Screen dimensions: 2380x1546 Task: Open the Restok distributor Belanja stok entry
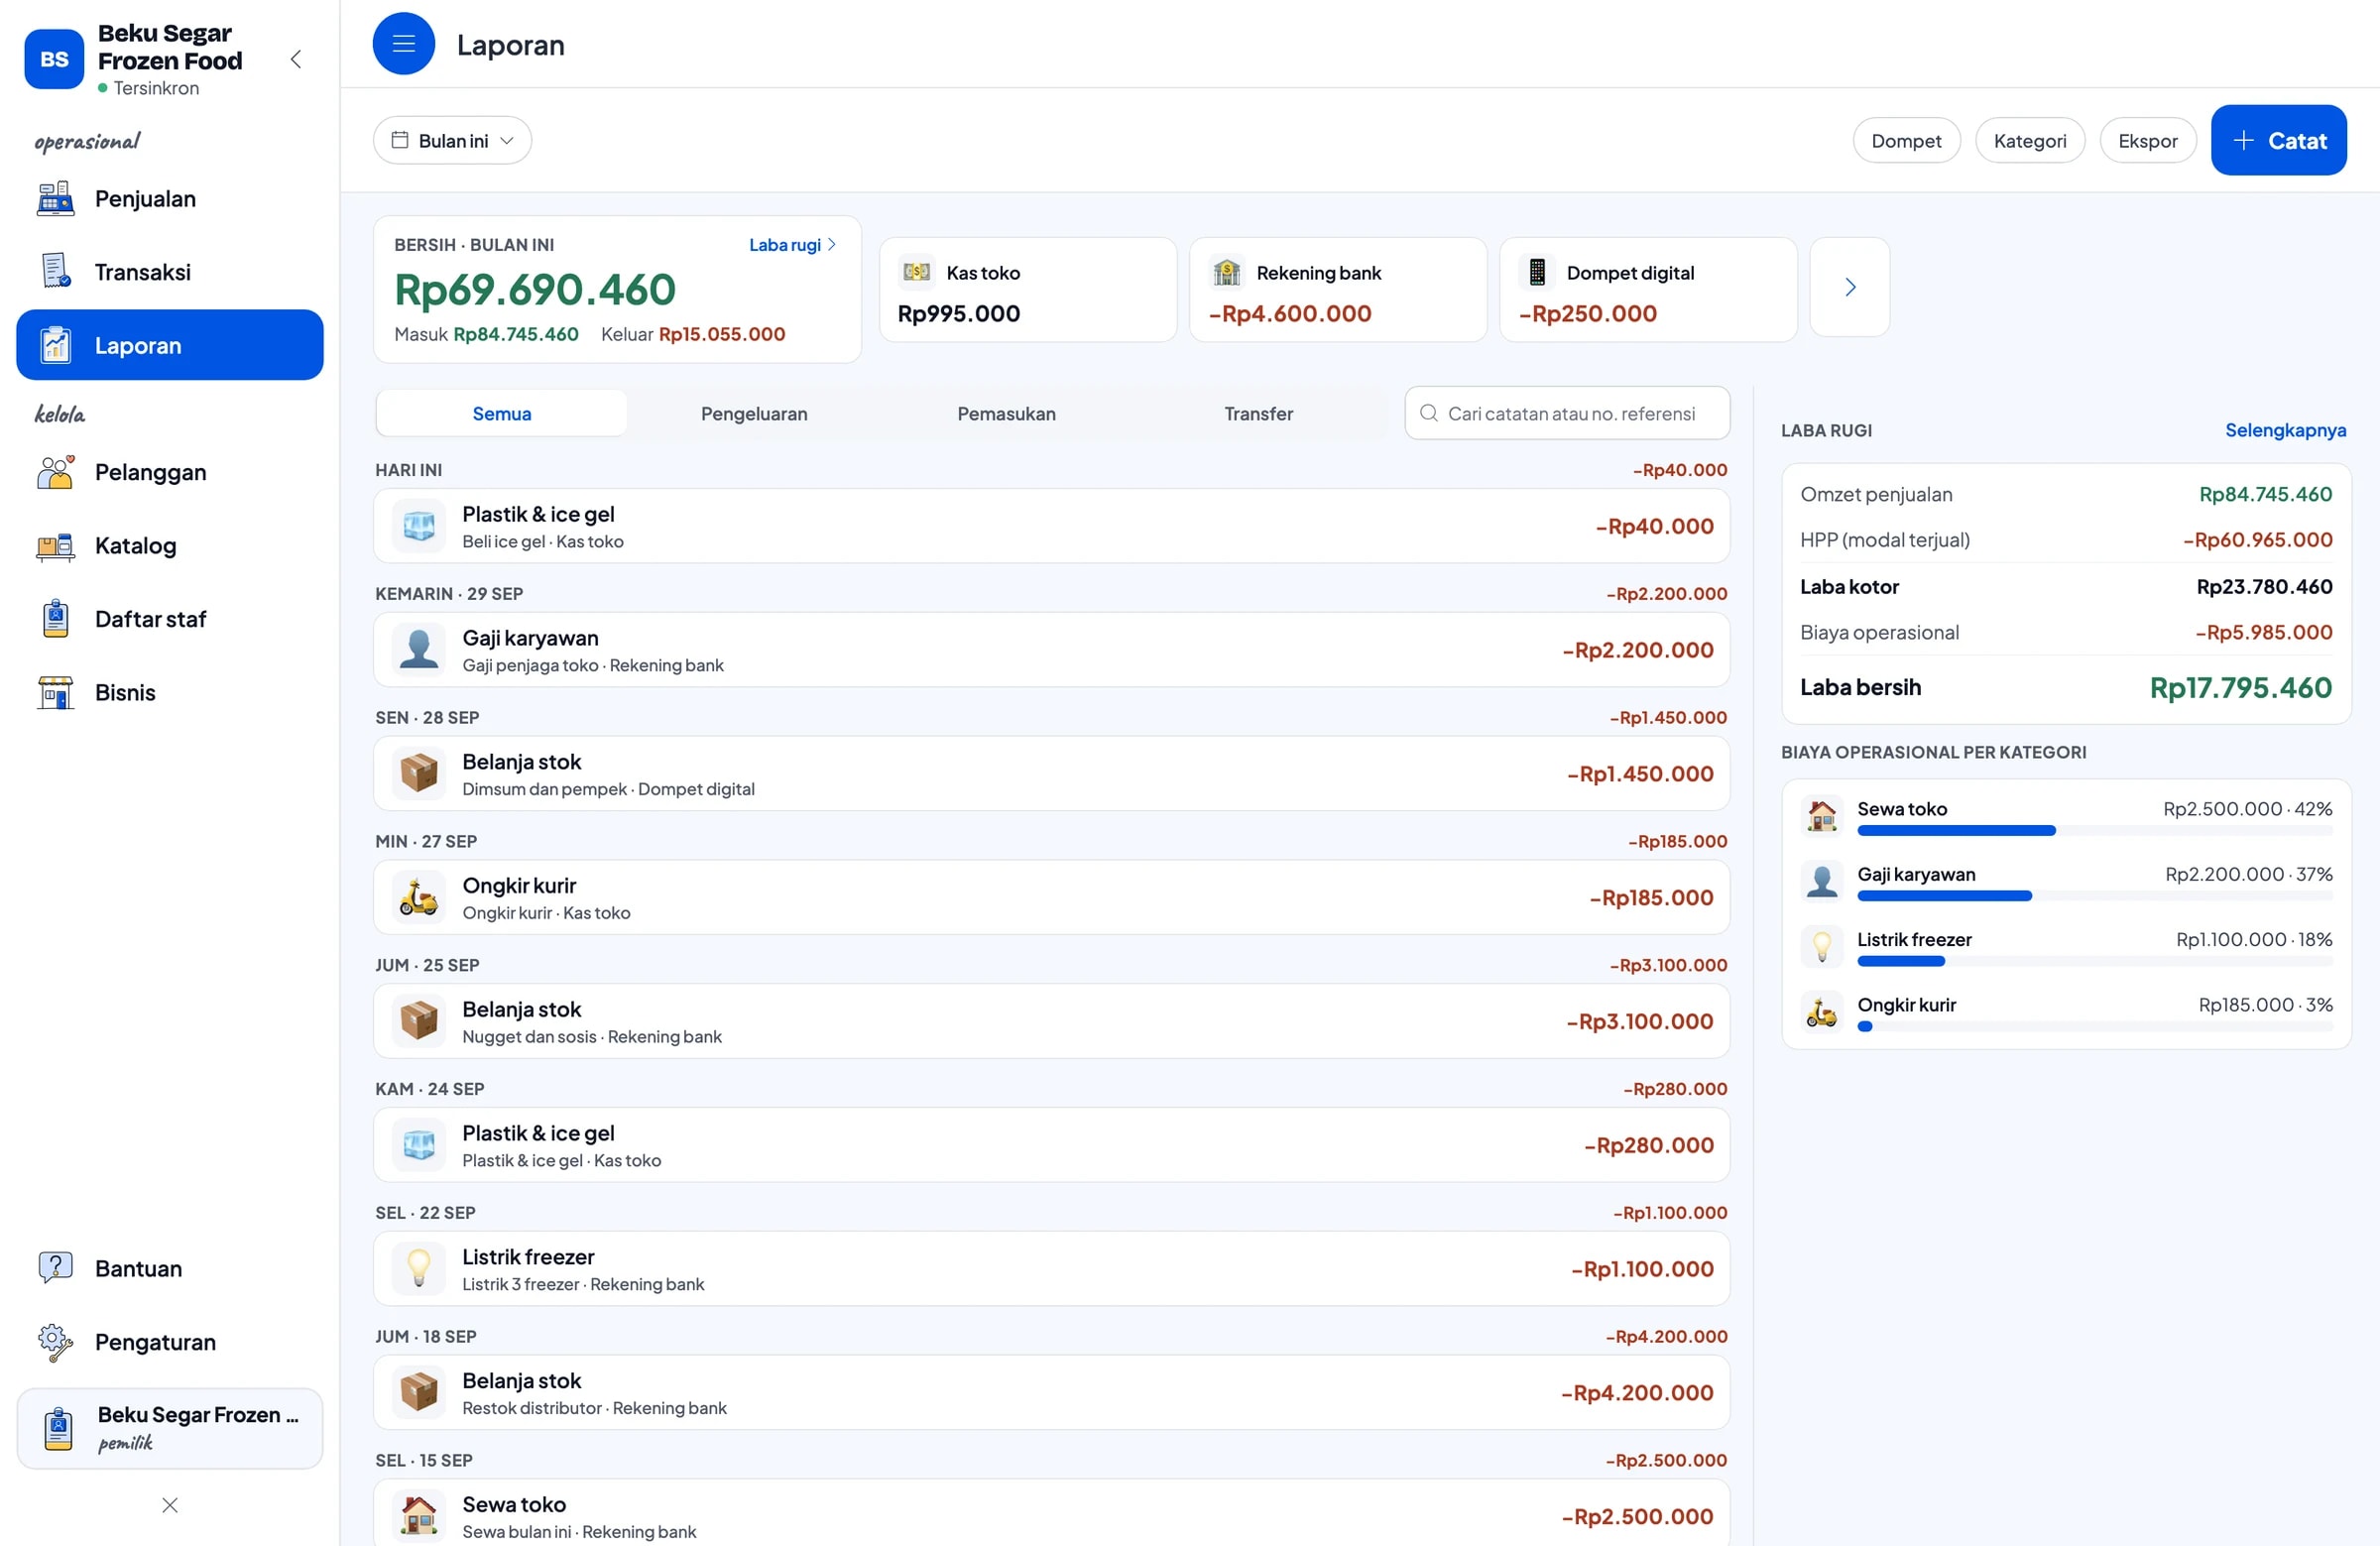[x=1051, y=1393]
